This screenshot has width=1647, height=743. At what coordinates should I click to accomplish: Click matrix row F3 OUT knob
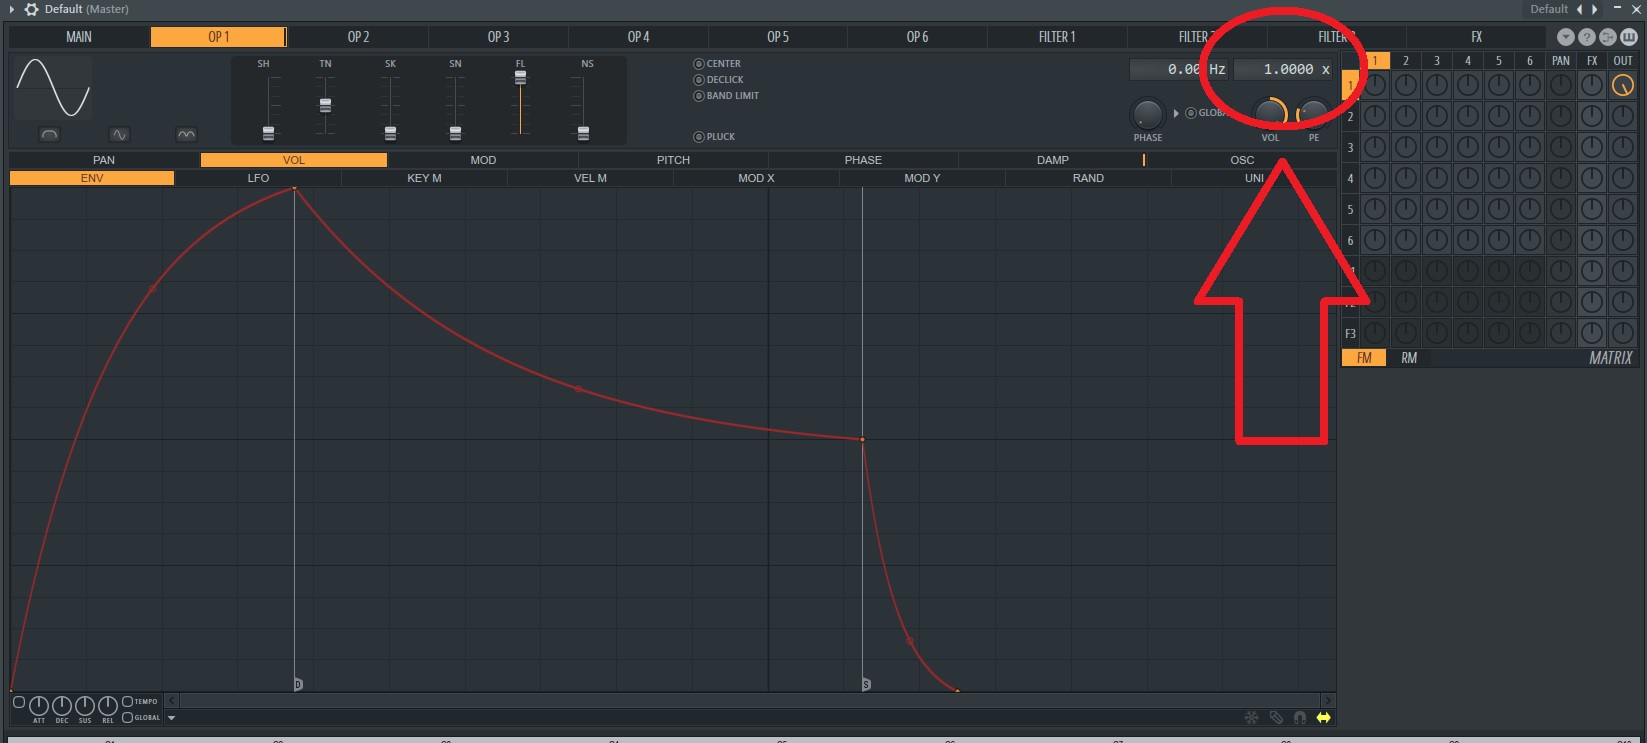(1623, 333)
